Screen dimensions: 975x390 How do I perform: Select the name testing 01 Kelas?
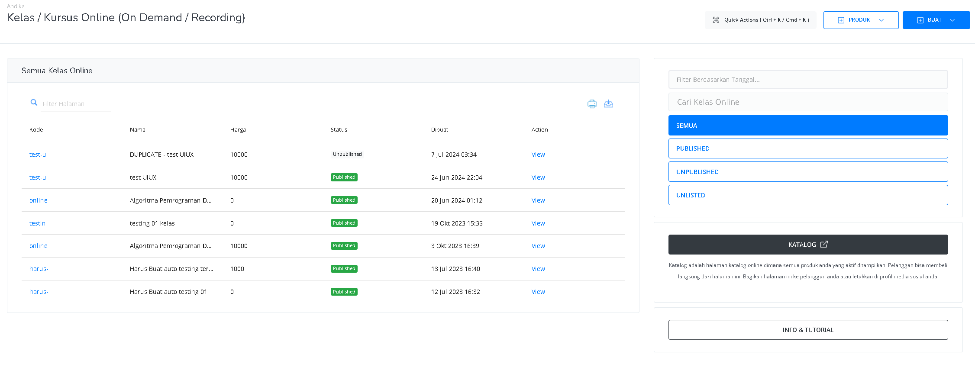coord(152,223)
